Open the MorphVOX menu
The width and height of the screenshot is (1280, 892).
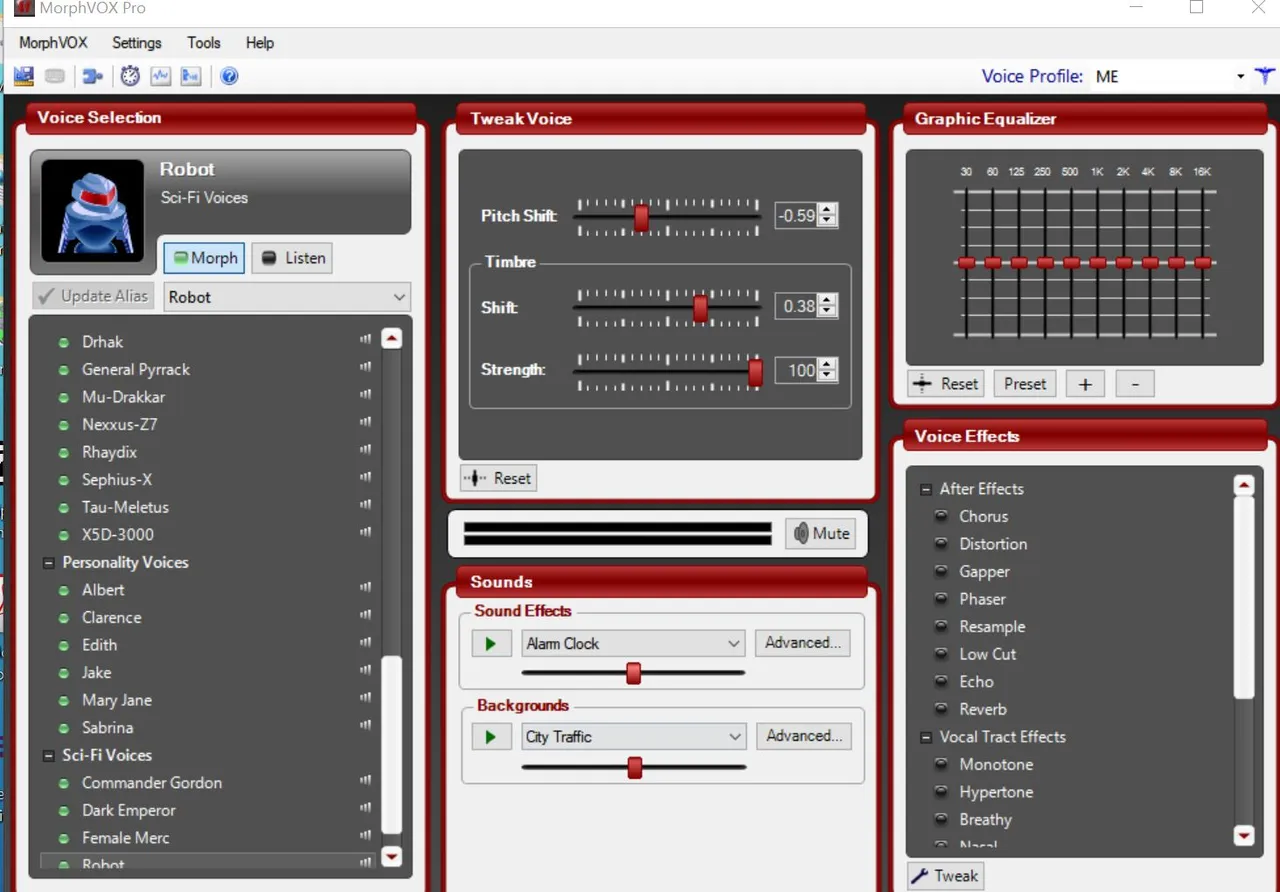[53, 43]
